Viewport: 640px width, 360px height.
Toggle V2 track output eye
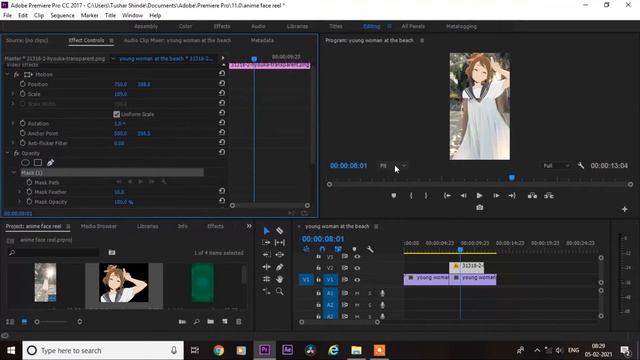[x=357, y=268]
